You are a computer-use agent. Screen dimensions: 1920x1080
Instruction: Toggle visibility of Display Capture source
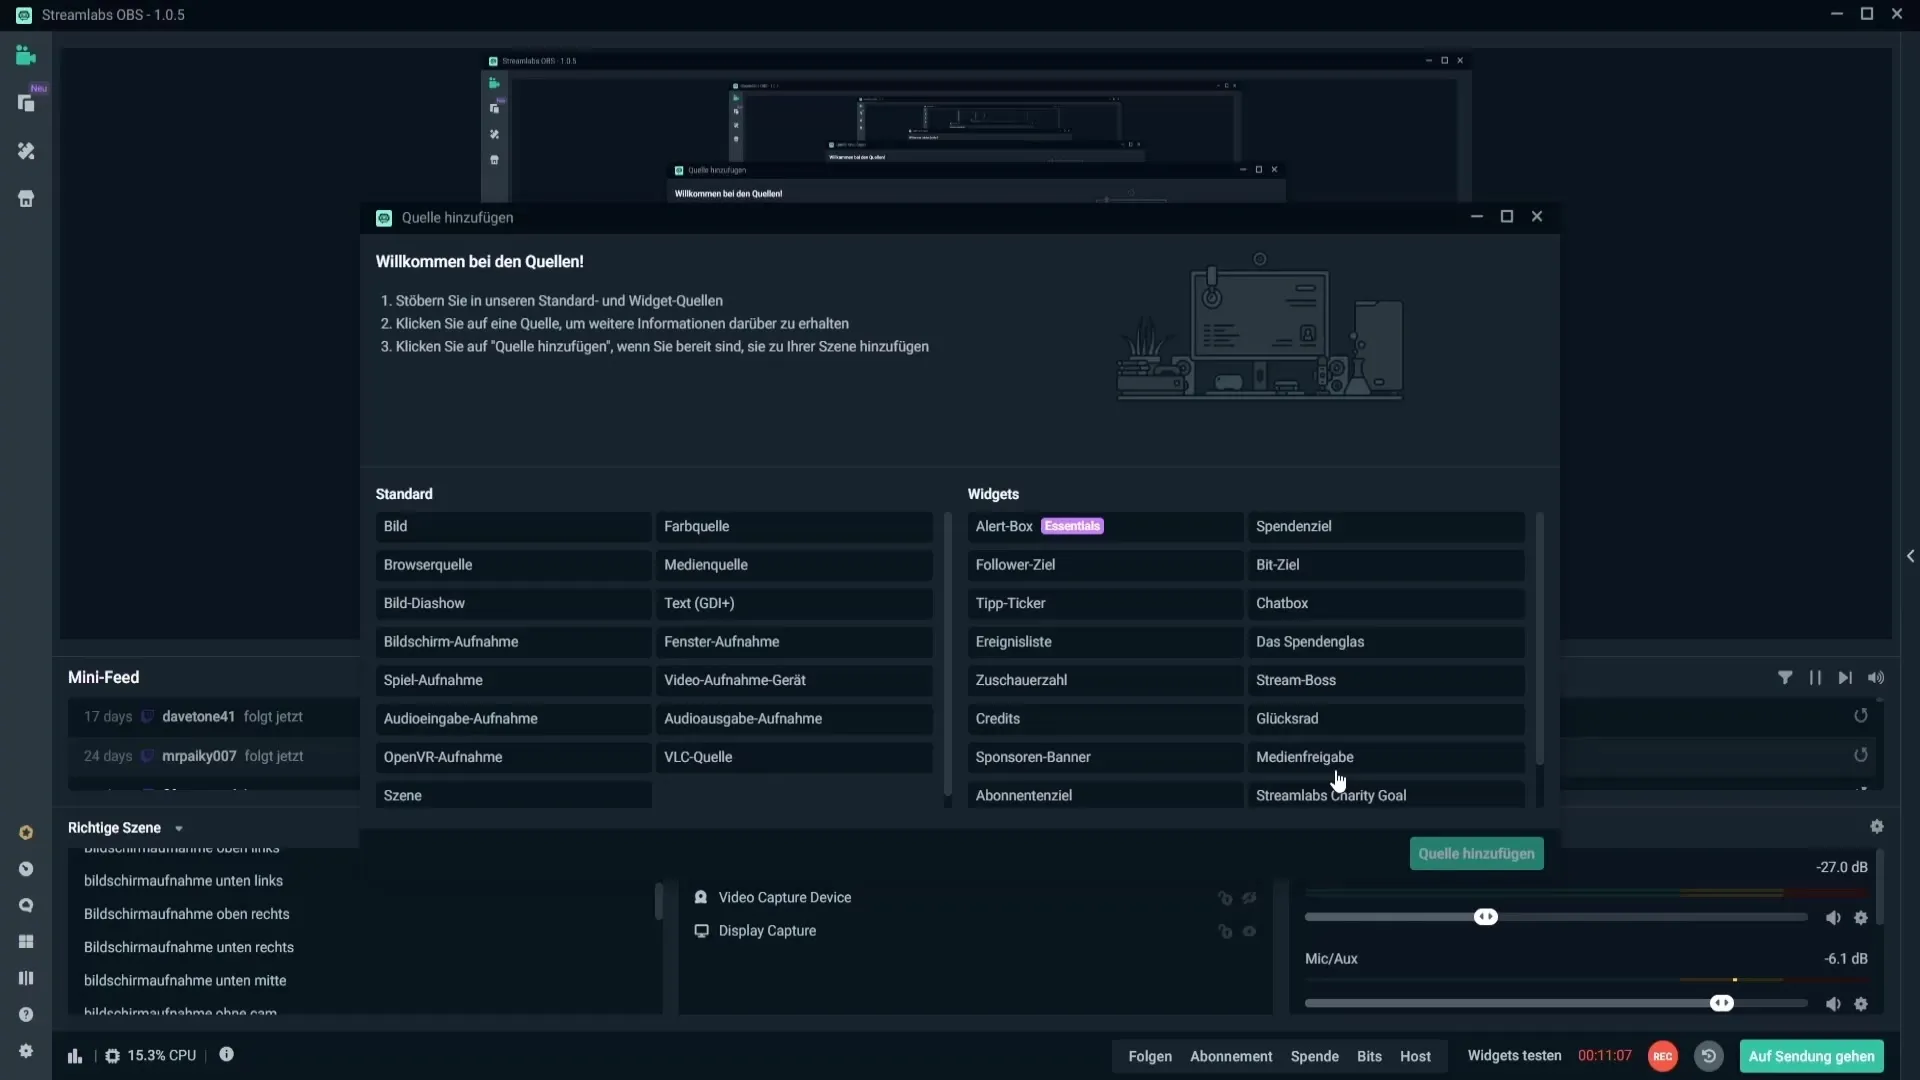(1249, 931)
